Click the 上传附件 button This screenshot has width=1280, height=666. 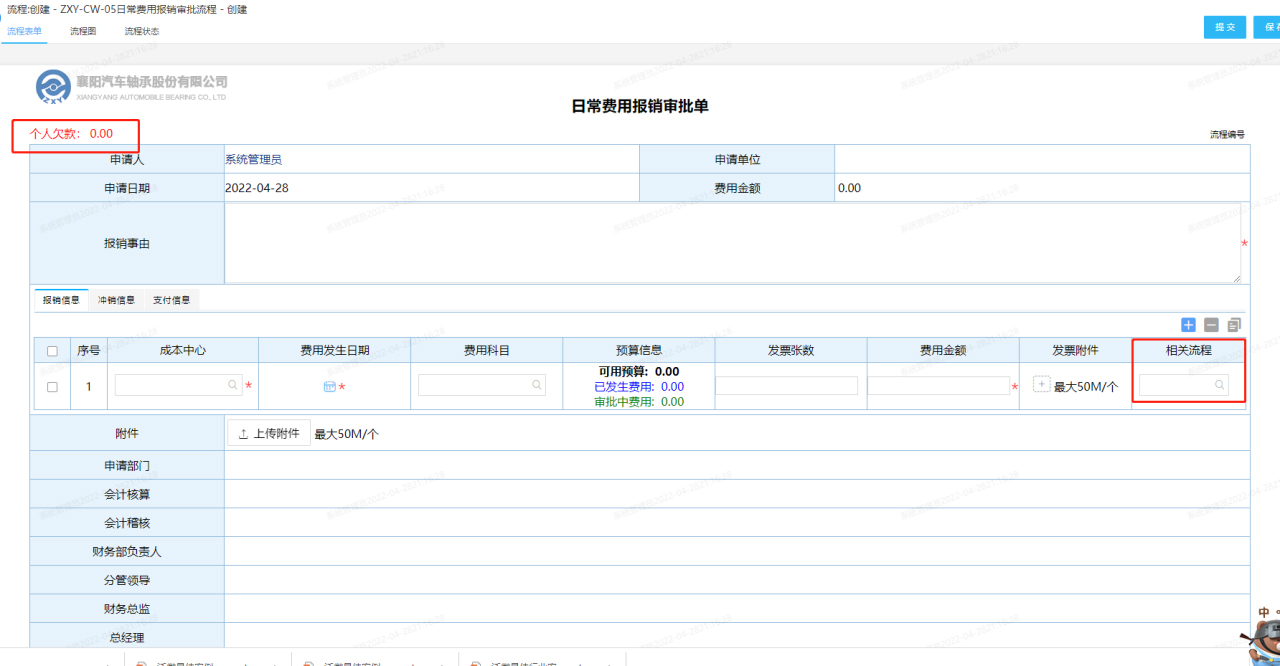(x=269, y=434)
